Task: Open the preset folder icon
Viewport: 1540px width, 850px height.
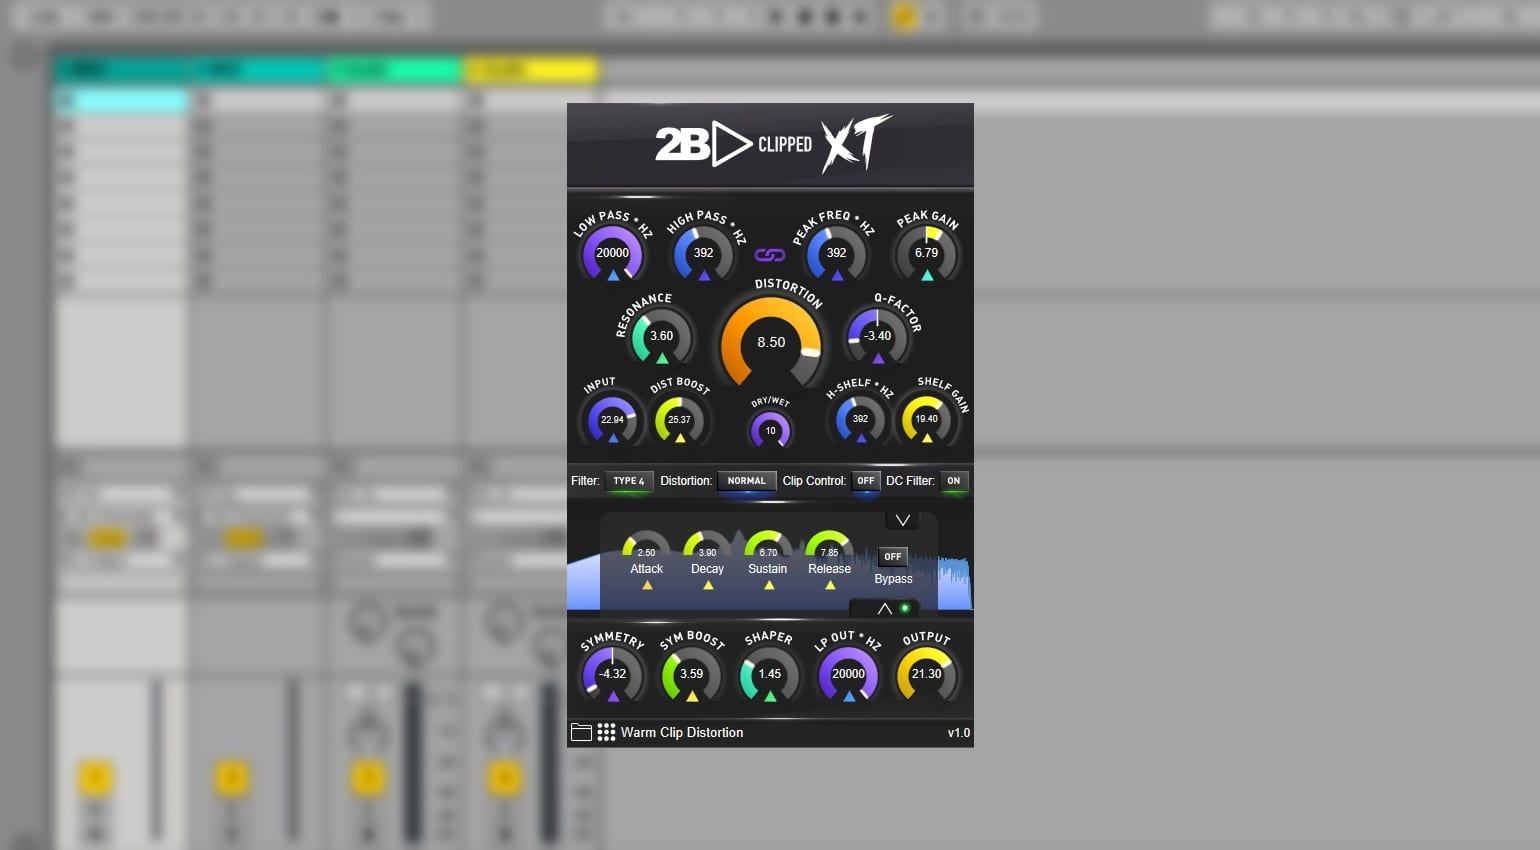Action: (x=581, y=732)
